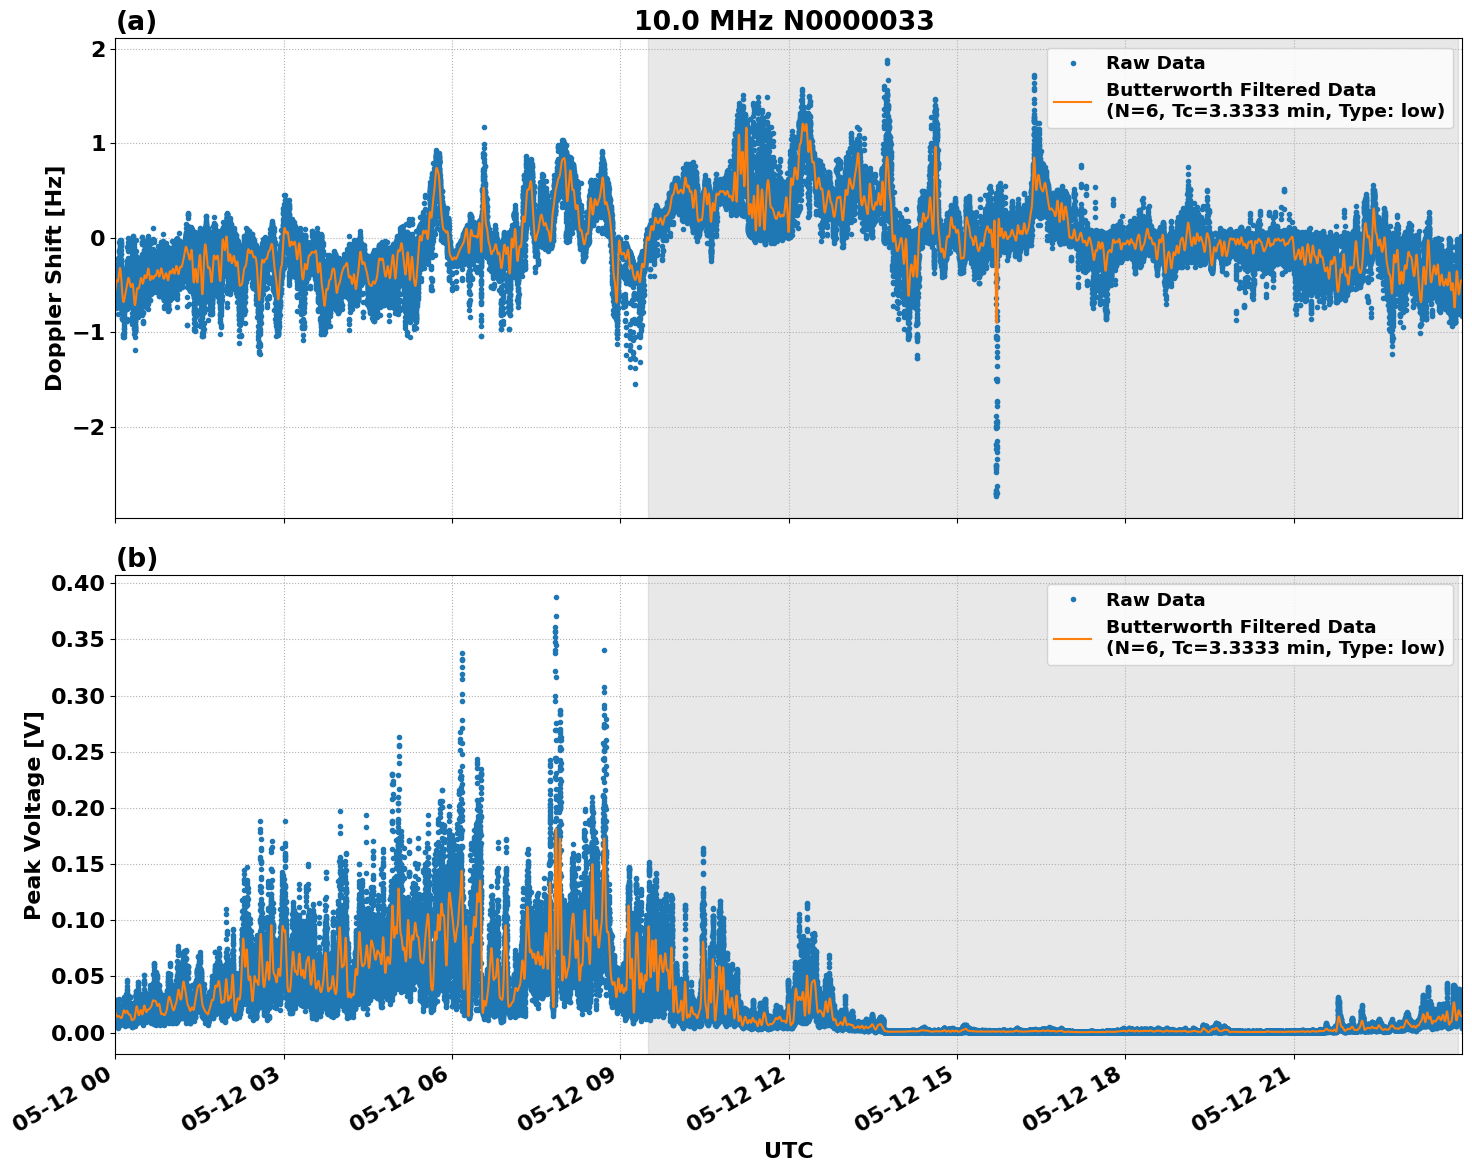Image resolution: width=1472 pixels, height=1172 pixels.
Task: Click the title 10.0 MHz N0000033
Action: [785, 20]
